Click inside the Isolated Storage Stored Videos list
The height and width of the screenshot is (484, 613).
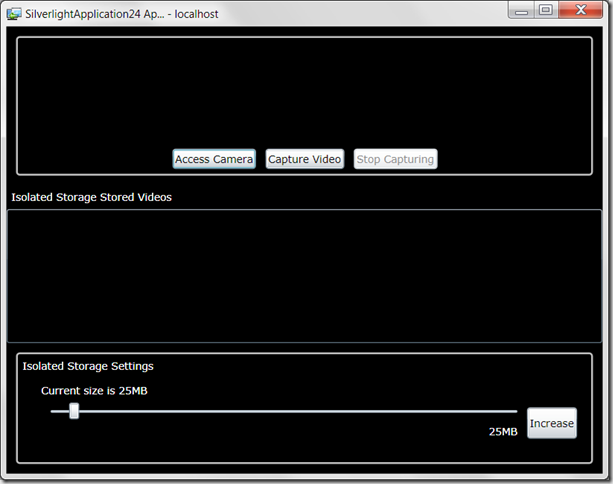(x=305, y=276)
